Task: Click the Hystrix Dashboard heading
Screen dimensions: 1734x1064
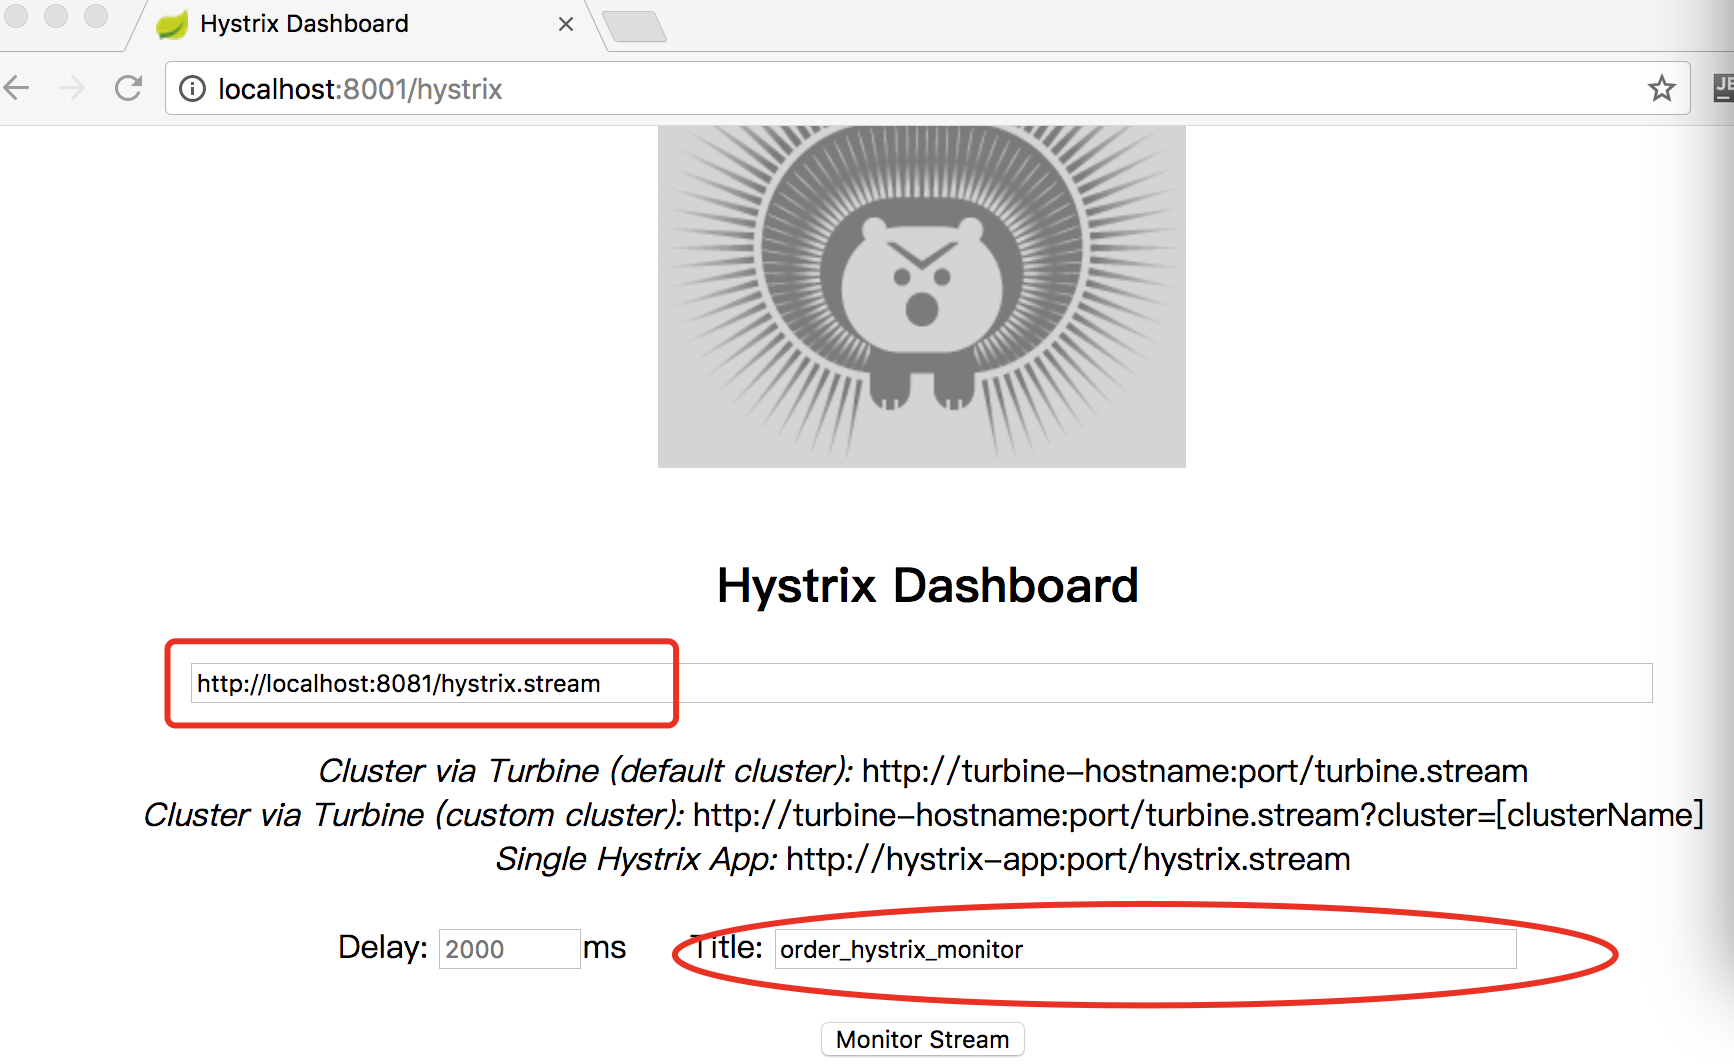Action: [927, 585]
